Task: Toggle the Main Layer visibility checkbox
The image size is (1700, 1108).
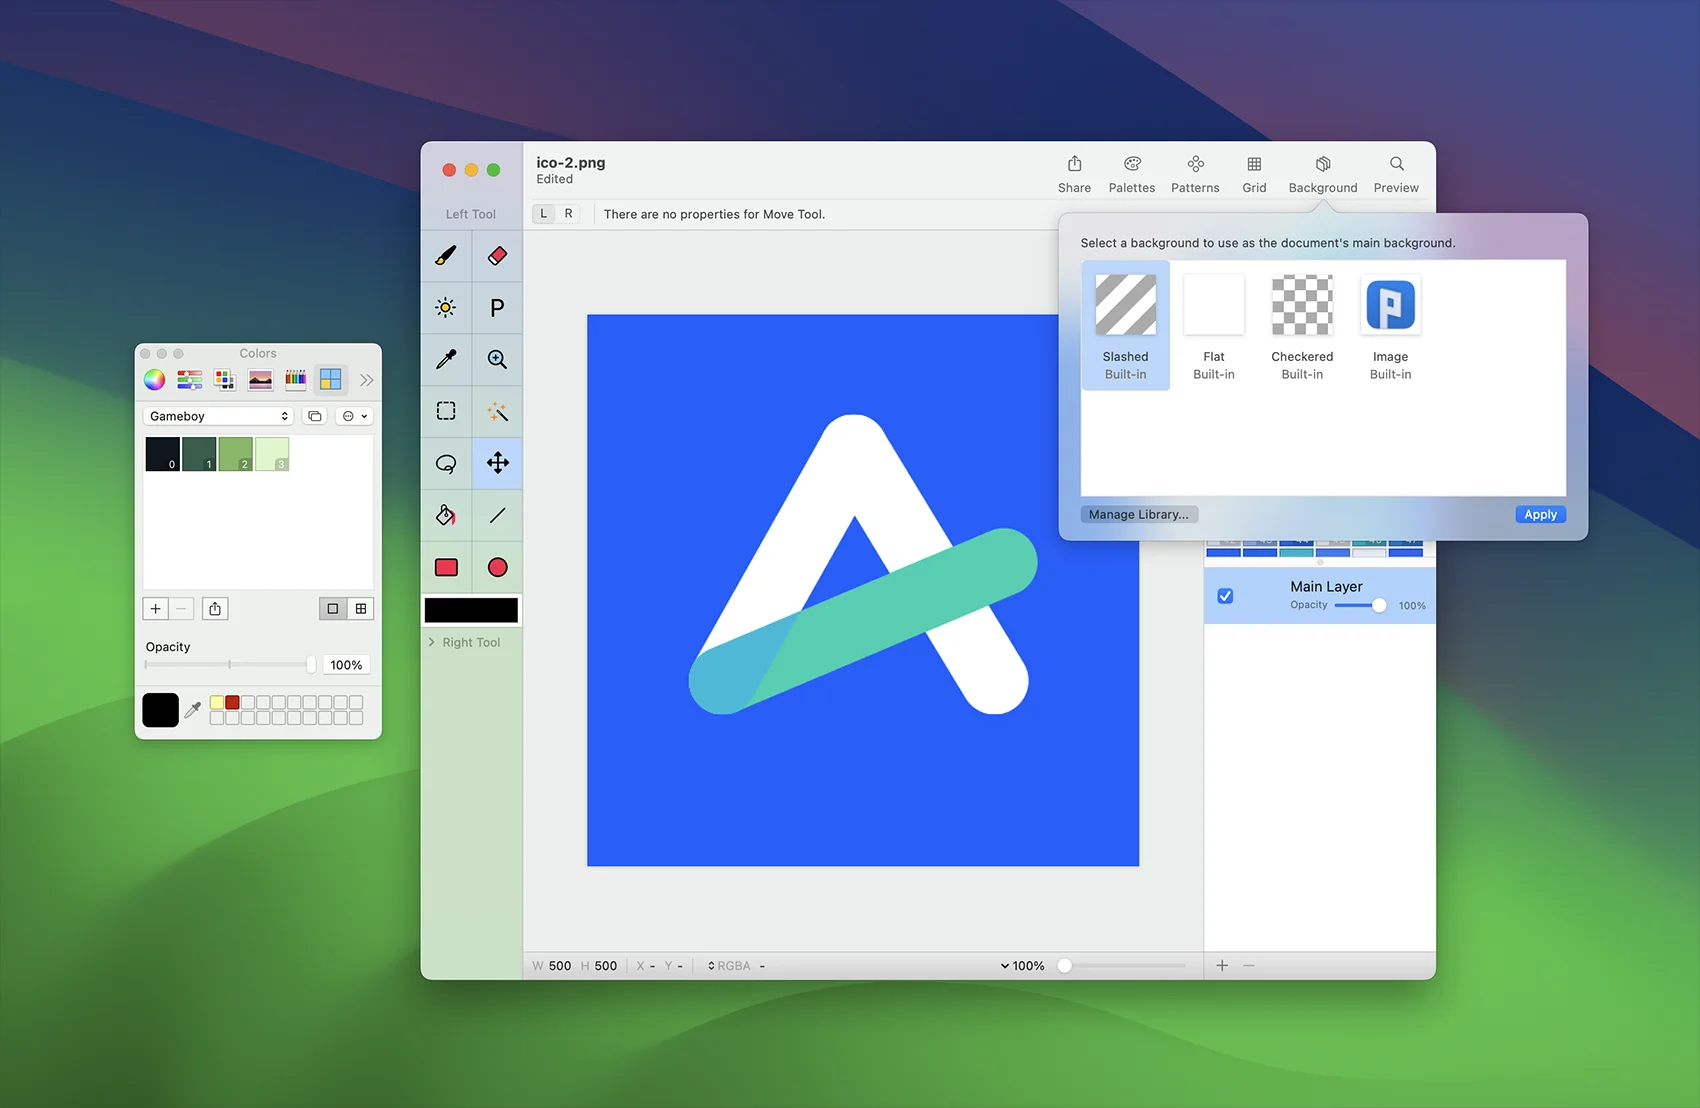Action: click(x=1225, y=596)
